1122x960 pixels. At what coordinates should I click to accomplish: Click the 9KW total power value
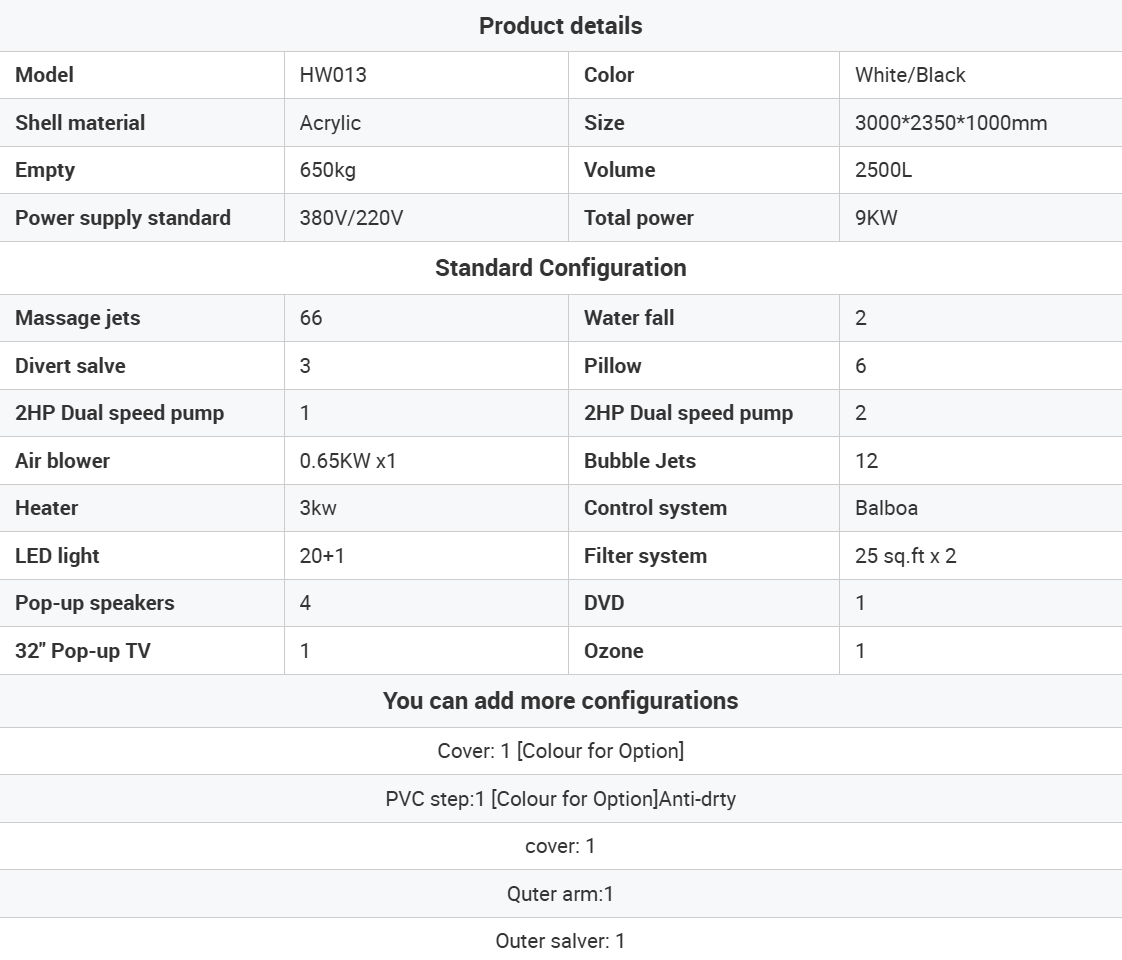876,218
